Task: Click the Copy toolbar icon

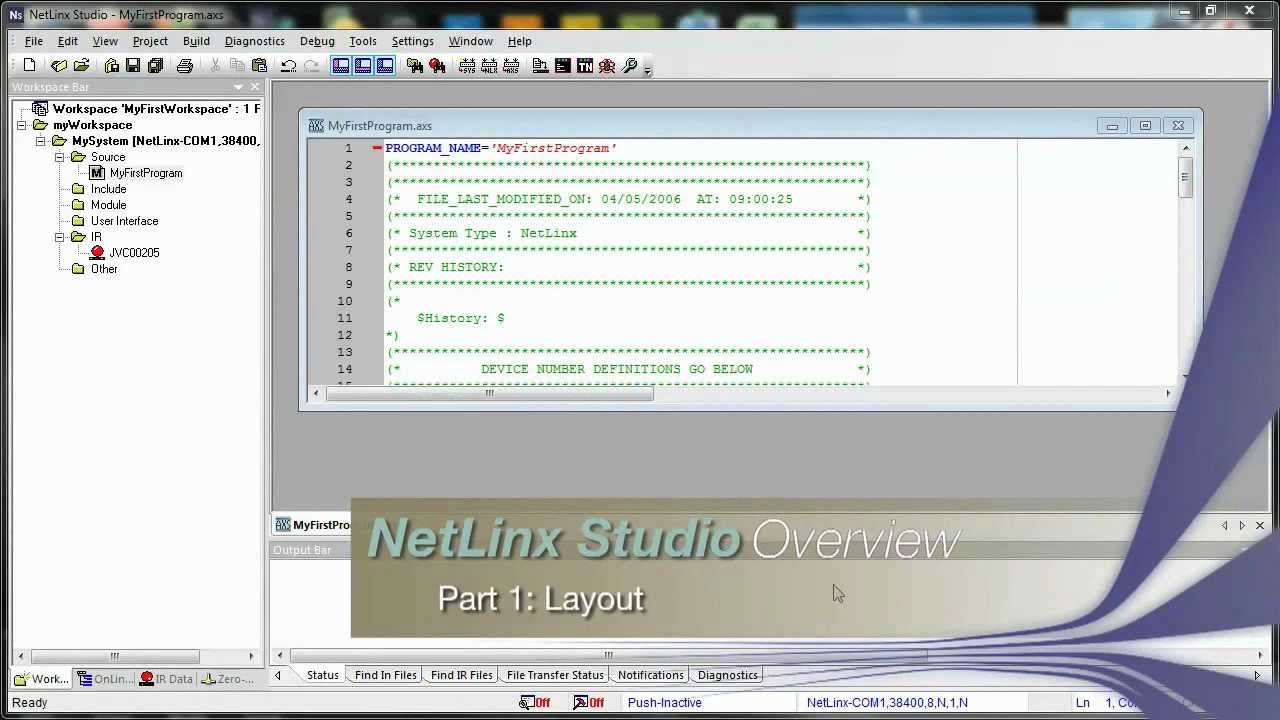Action: point(237,66)
